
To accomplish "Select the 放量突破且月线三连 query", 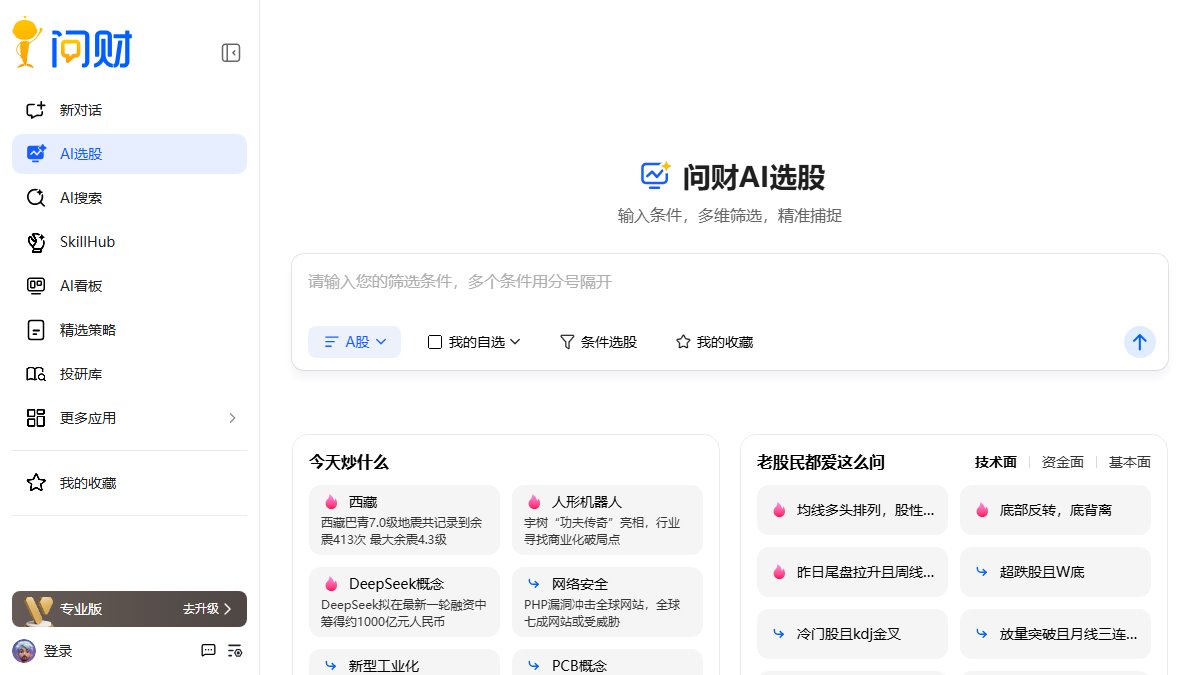I will coord(1055,634).
